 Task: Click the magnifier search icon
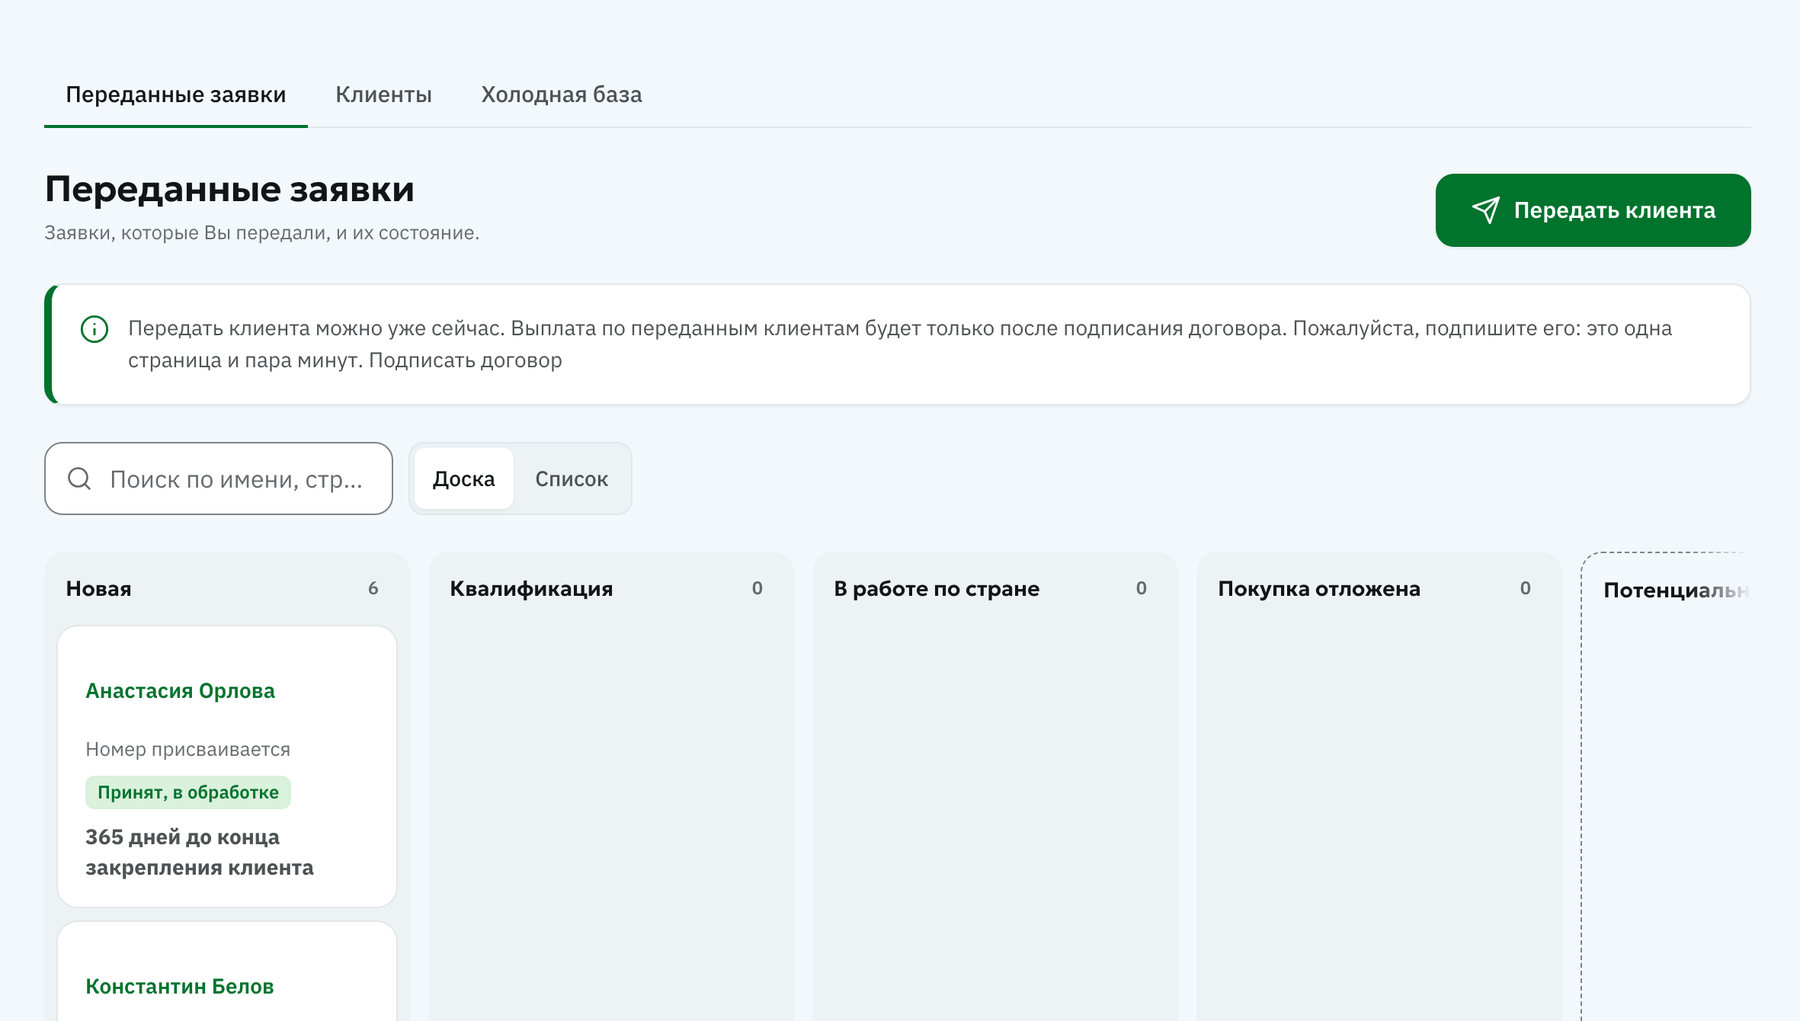[x=80, y=479]
